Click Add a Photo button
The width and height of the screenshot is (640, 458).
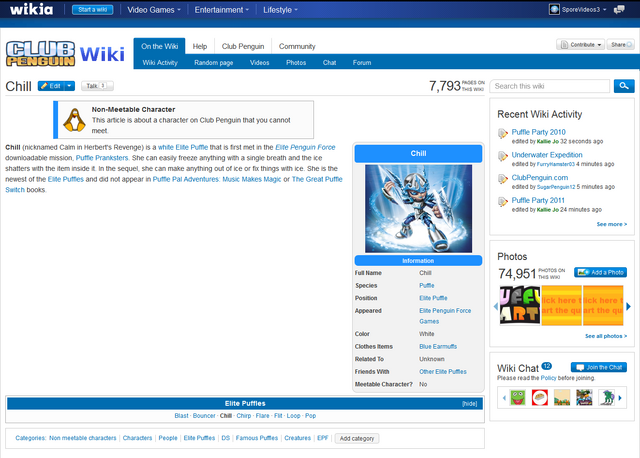[600, 272]
